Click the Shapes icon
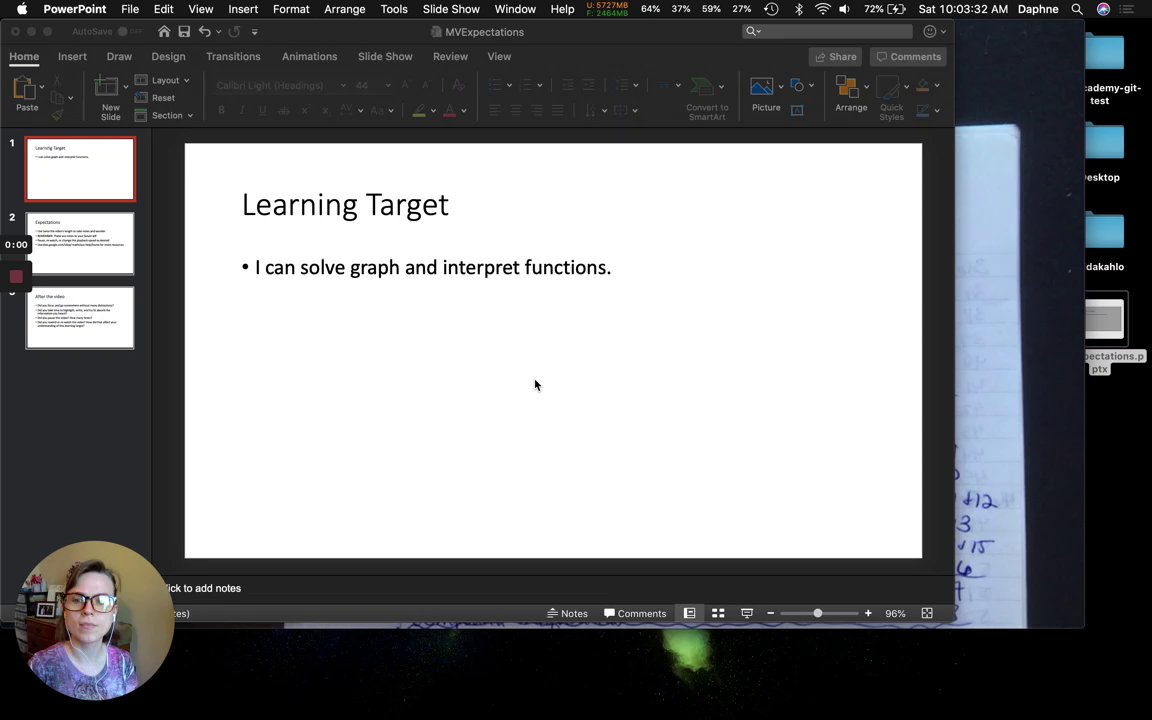This screenshot has width=1152, height=720. [797, 85]
